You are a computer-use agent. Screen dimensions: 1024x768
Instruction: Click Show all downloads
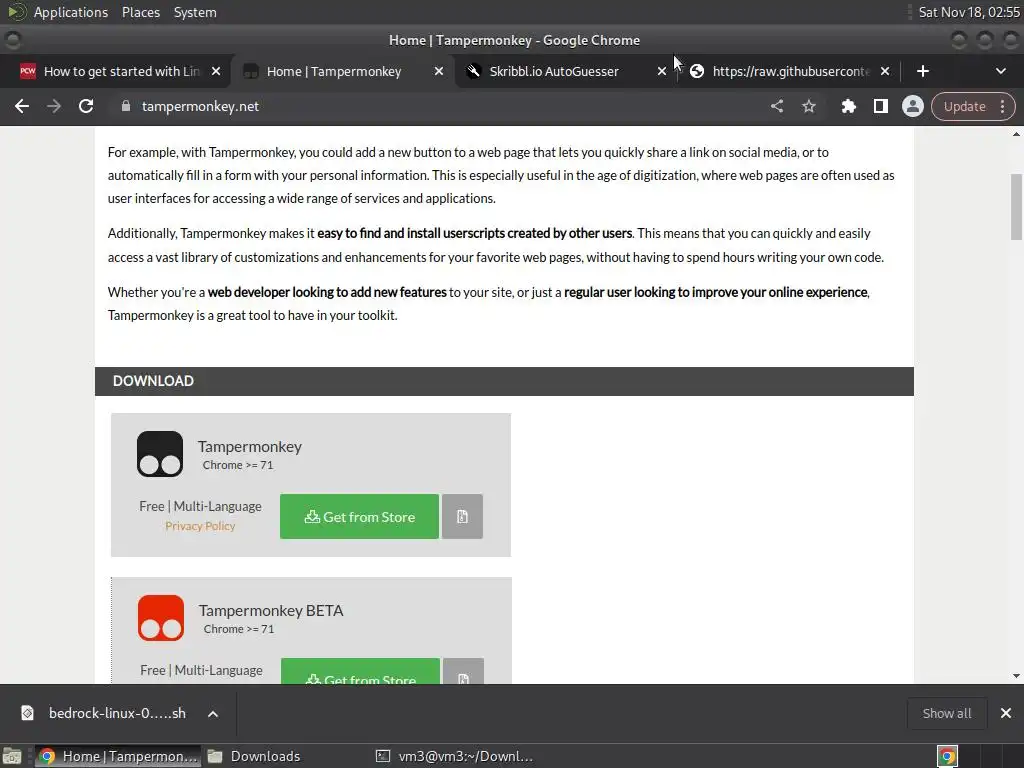coord(946,713)
